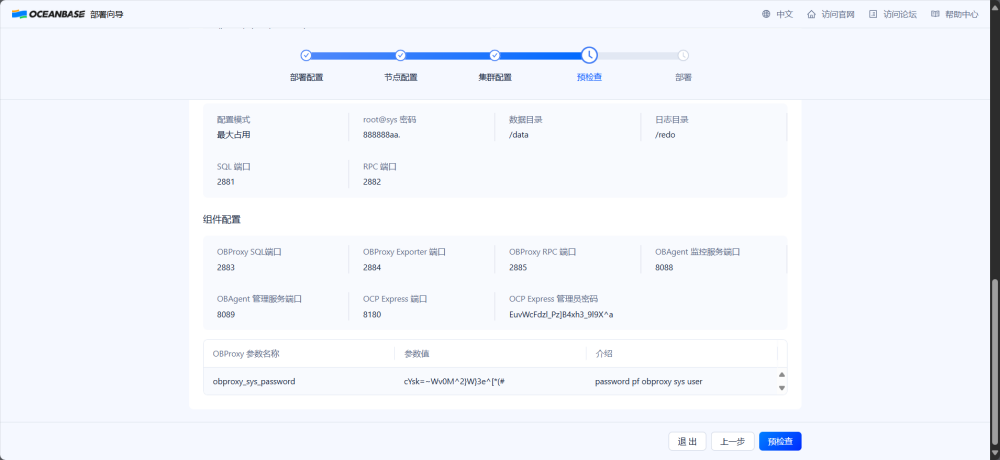The width and height of the screenshot is (1000, 460).
Task: Click the 数据目录 label
Action: (x=526, y=119)
